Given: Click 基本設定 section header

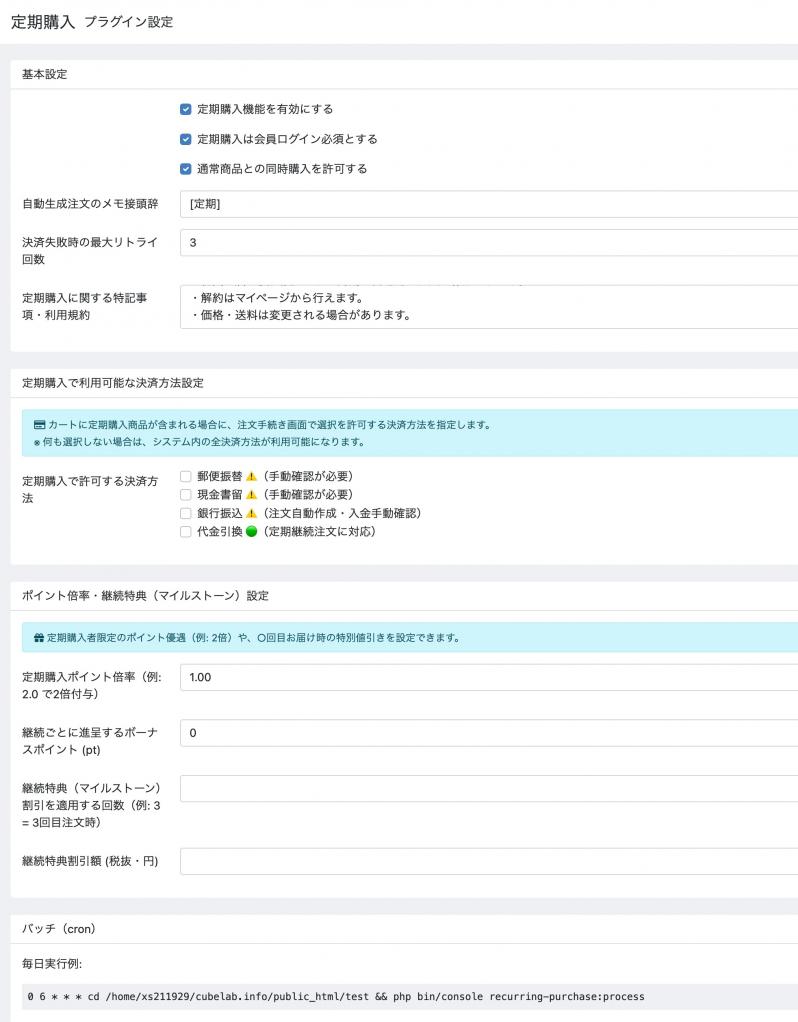Looking at the screenshot, I should pos(44,74).
